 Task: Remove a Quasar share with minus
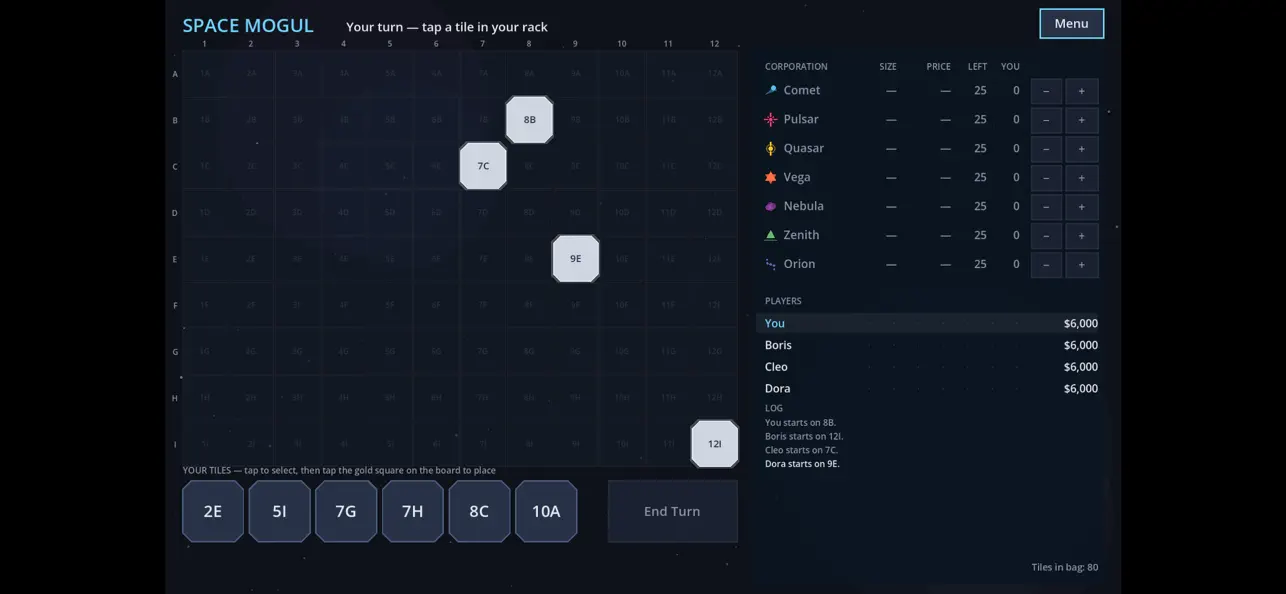click(1046, 149)
